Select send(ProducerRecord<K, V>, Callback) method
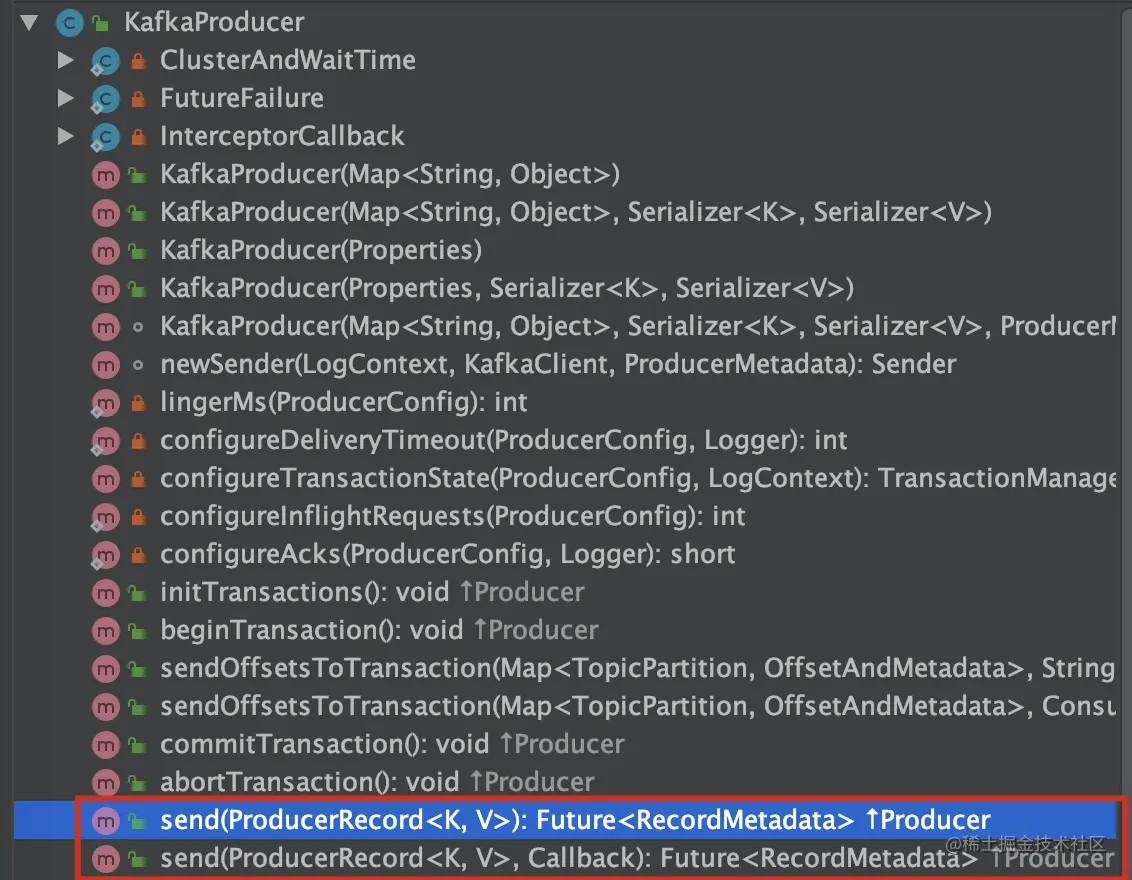 [637, 858]
